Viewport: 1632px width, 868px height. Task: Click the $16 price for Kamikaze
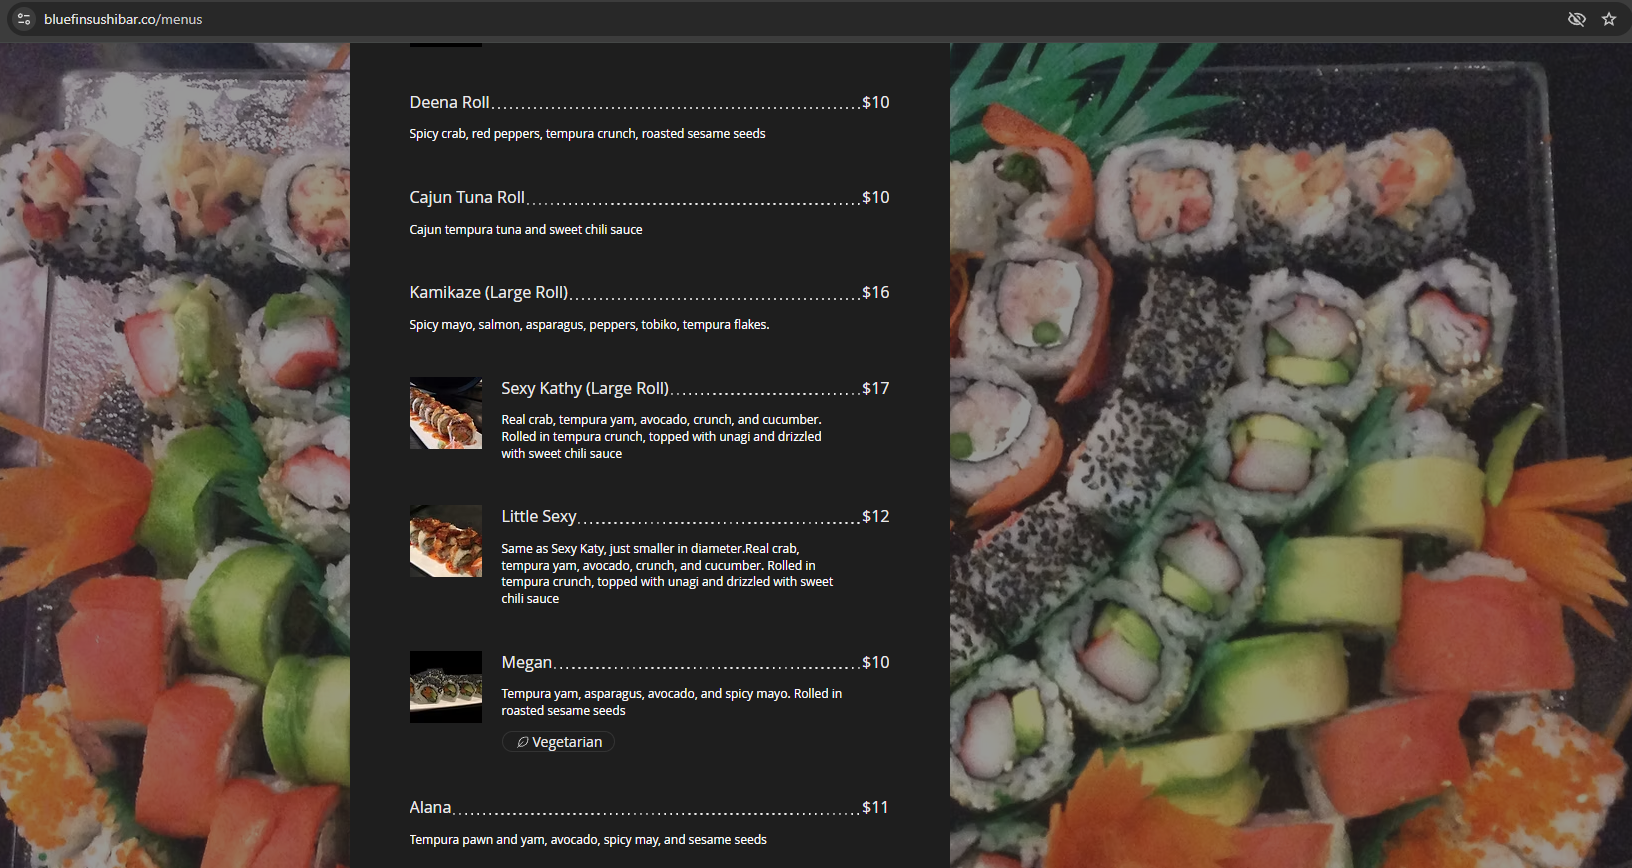(876, 292)
